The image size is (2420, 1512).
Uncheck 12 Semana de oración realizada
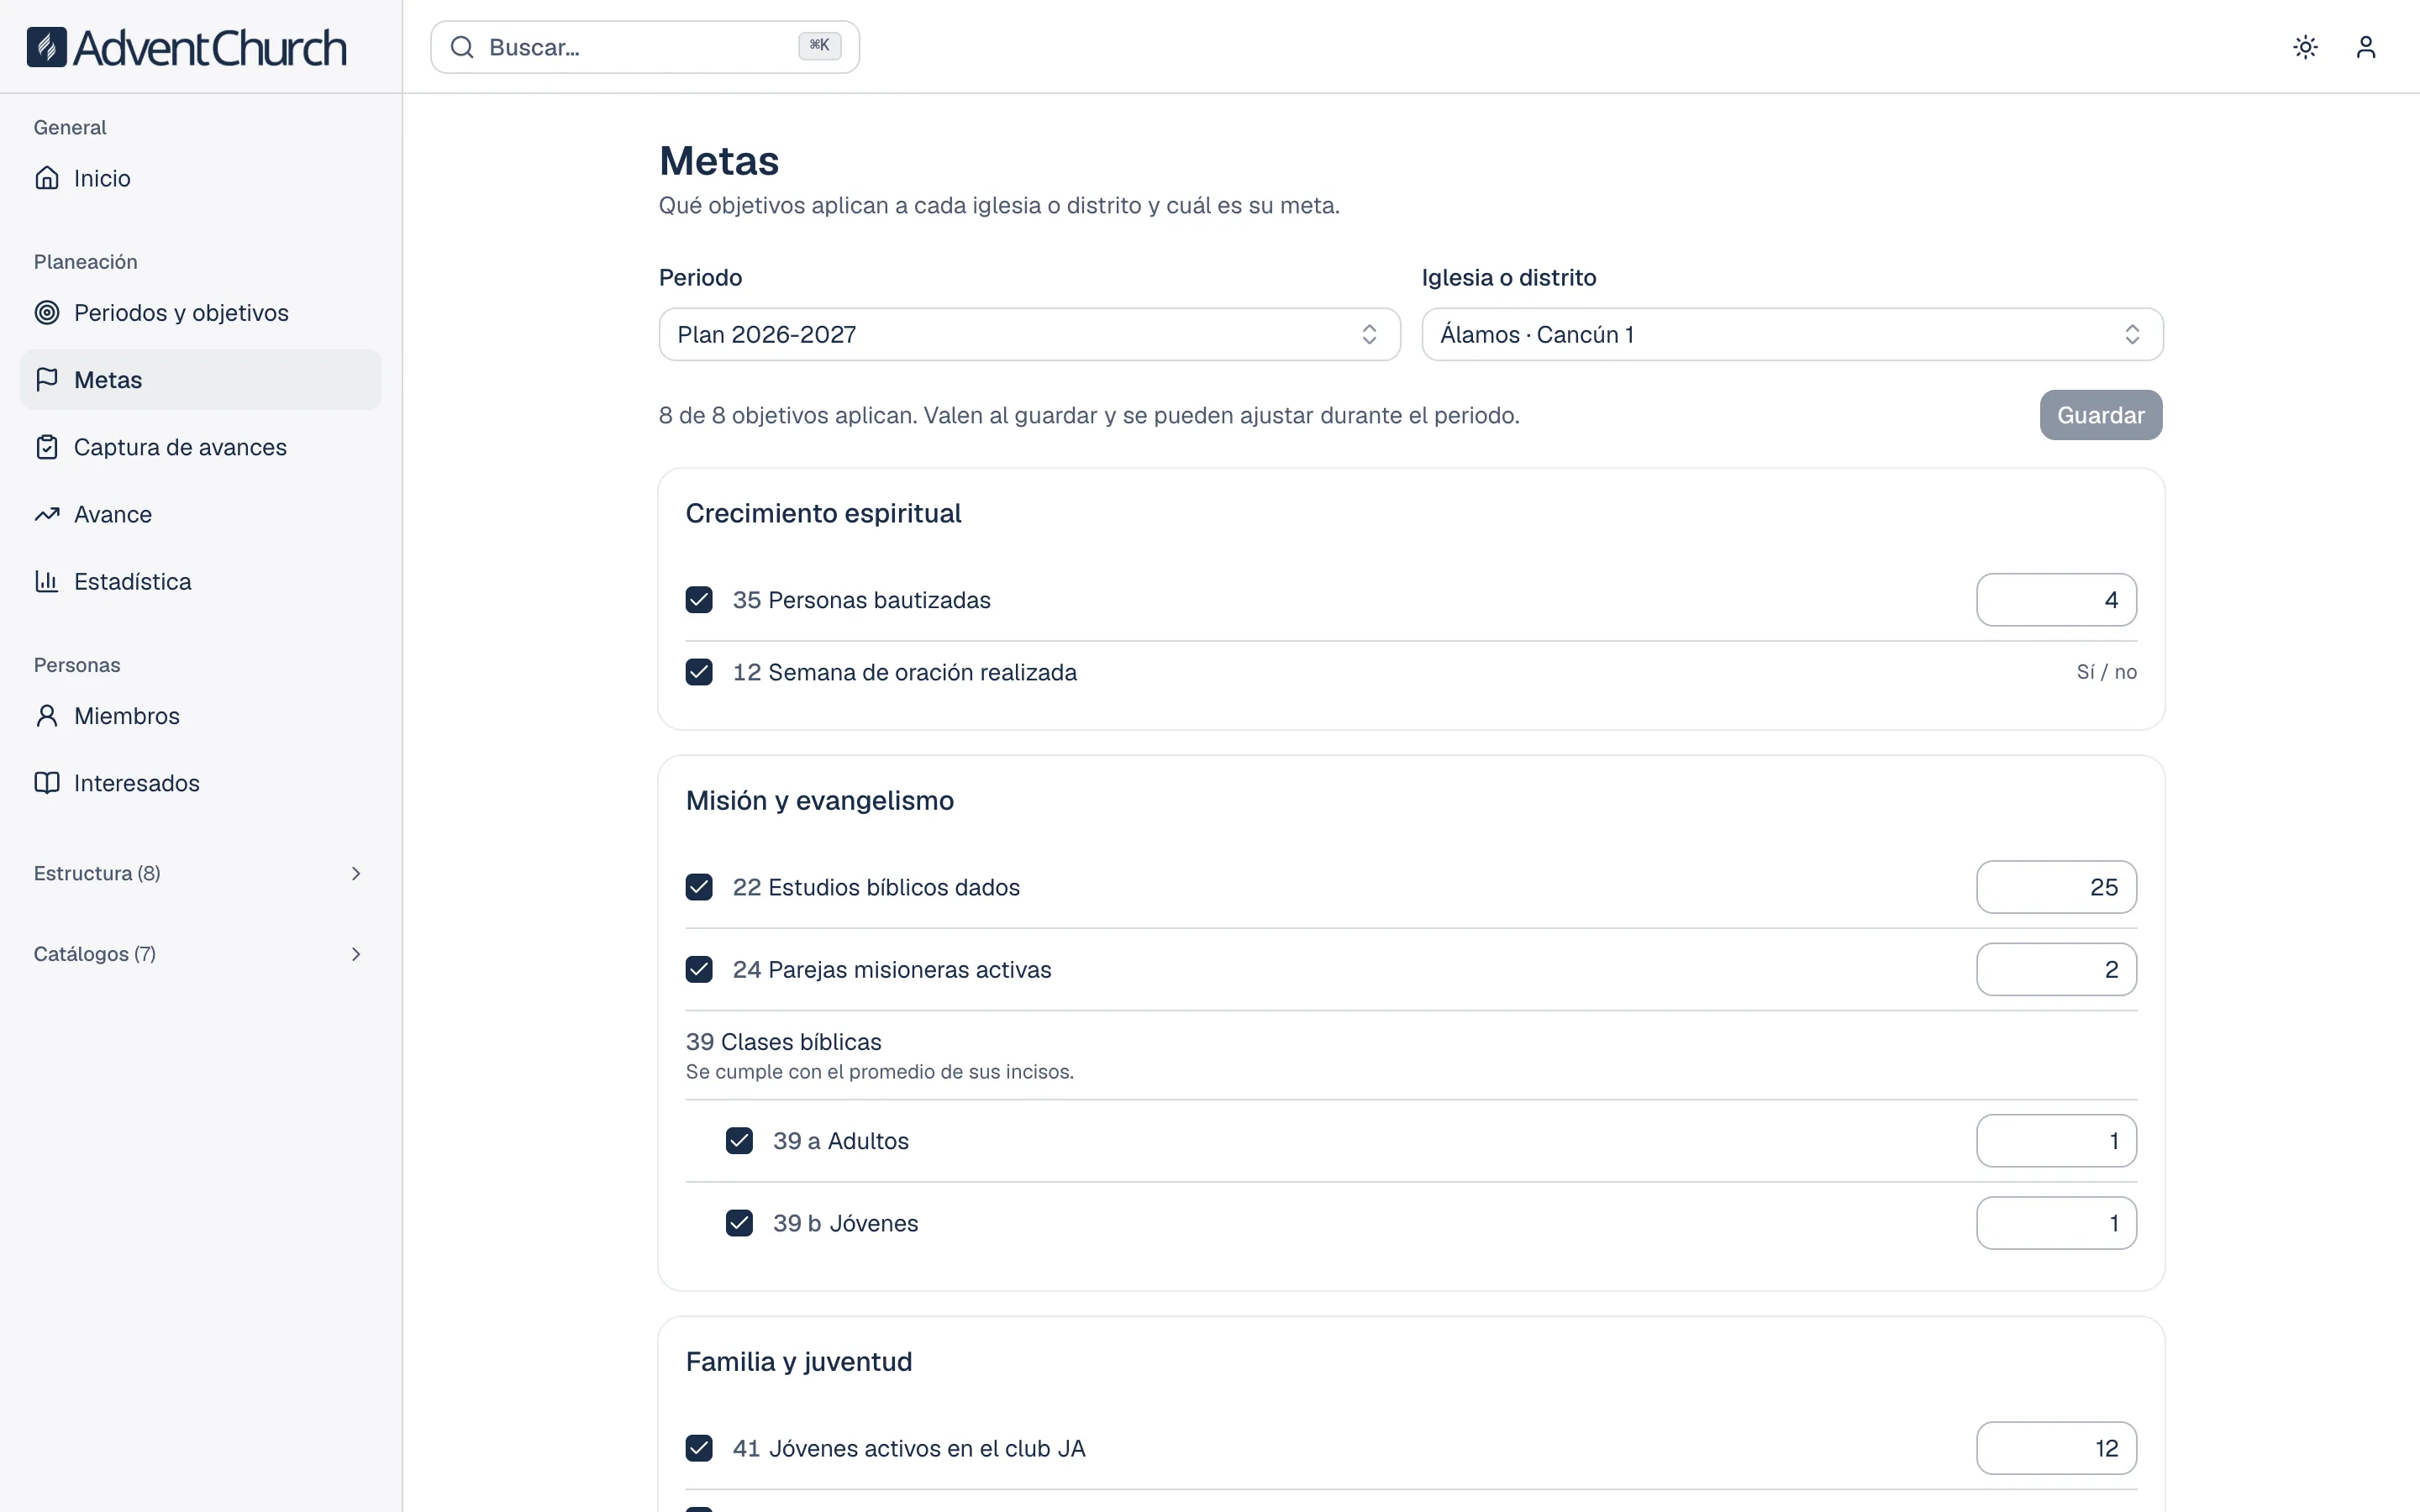699,672
